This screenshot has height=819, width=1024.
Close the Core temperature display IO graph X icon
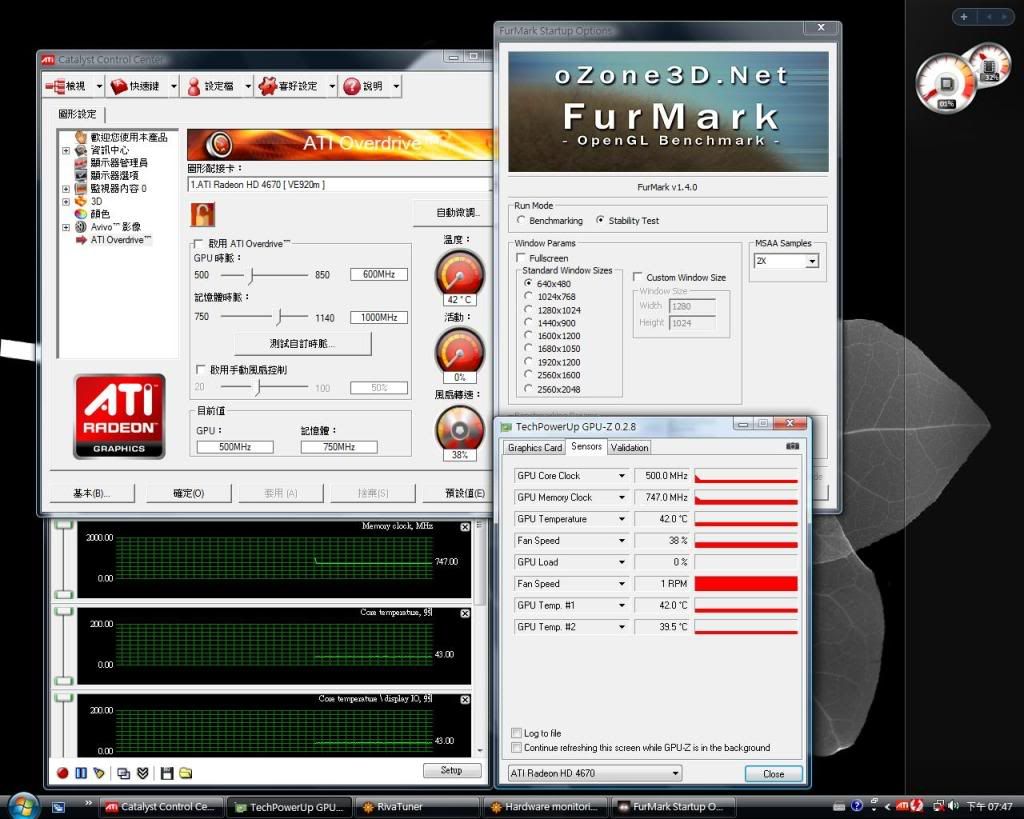465,699
